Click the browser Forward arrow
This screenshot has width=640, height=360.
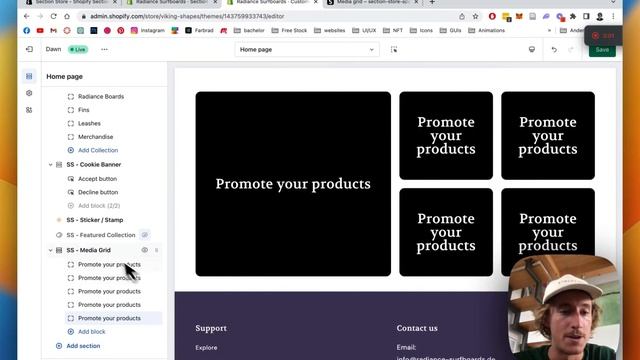coord(40,16)
